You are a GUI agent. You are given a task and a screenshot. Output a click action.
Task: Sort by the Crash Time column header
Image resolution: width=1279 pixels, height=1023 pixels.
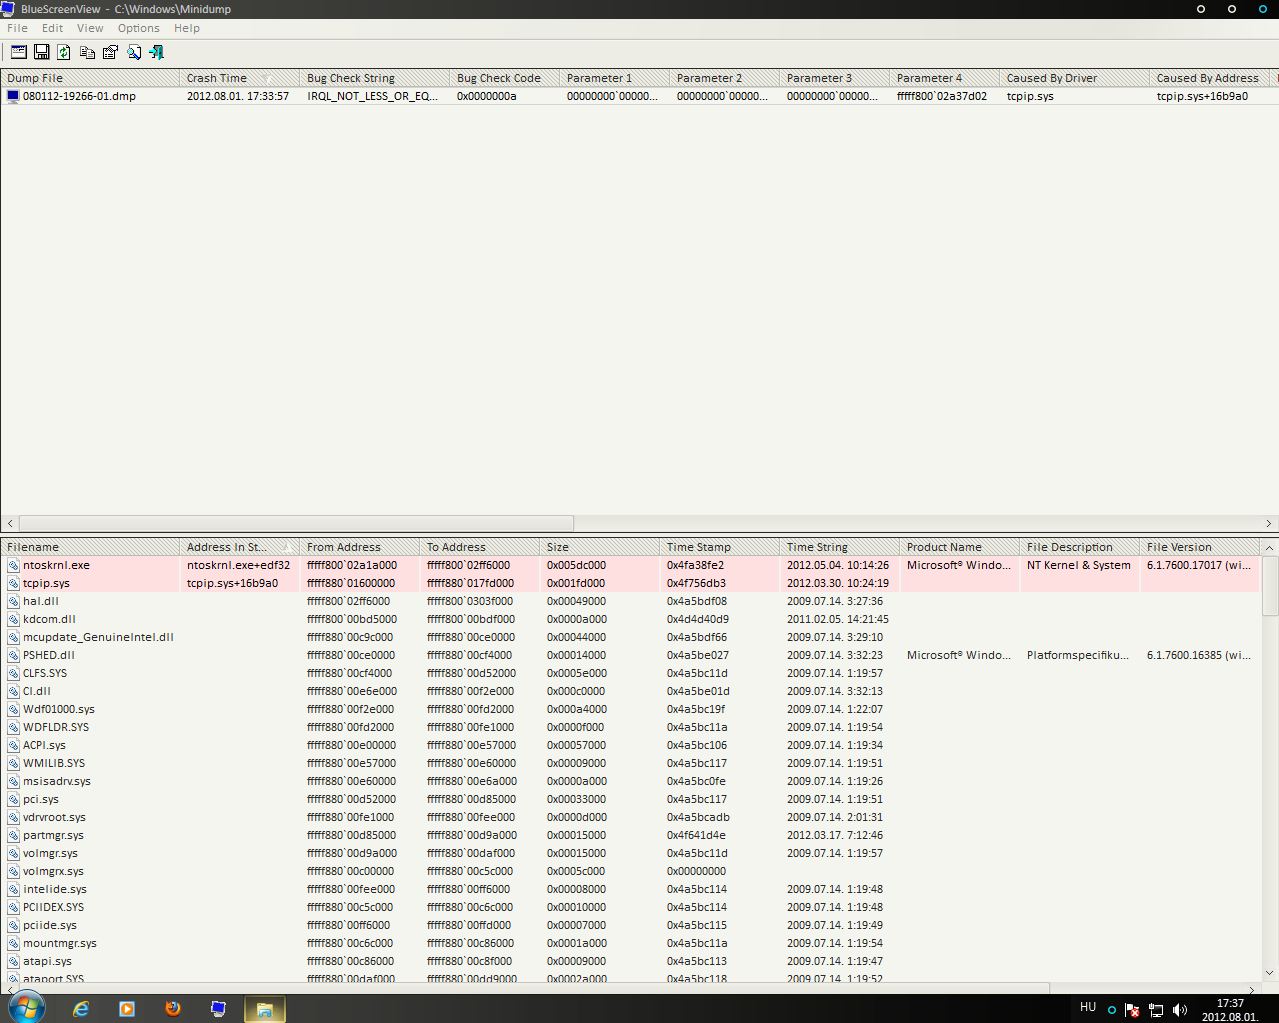pos(240,78)
